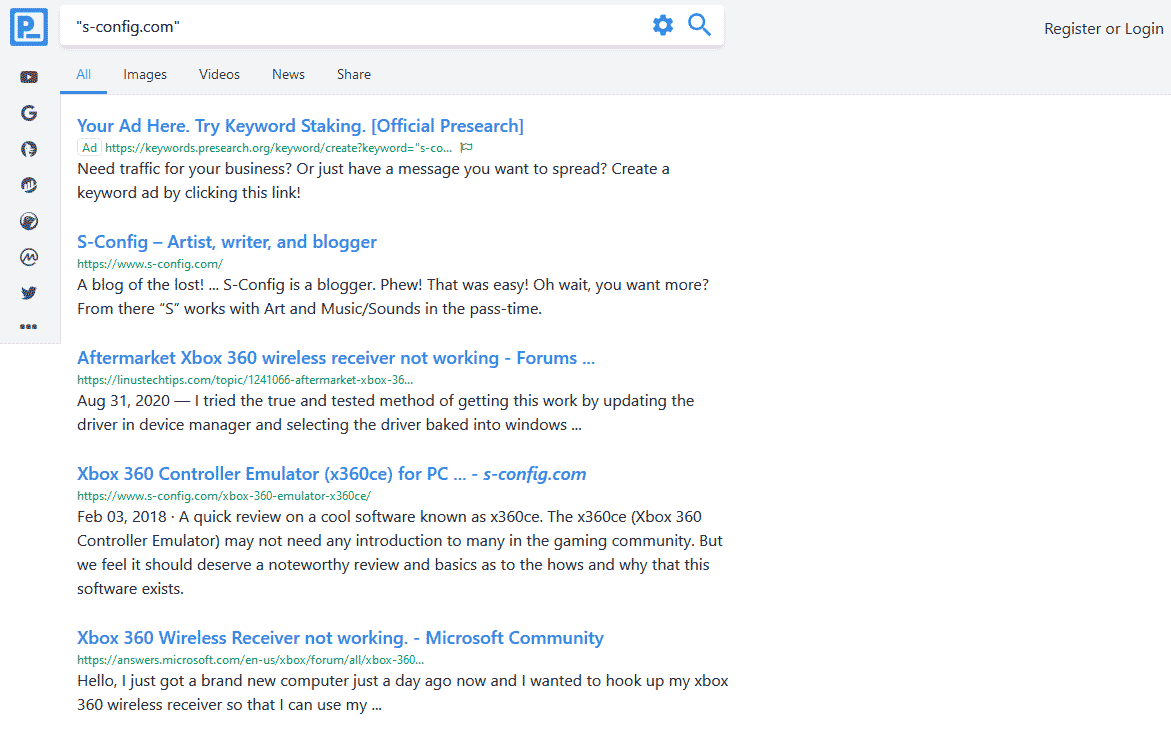Select the All results tab

tap(84, 75)
